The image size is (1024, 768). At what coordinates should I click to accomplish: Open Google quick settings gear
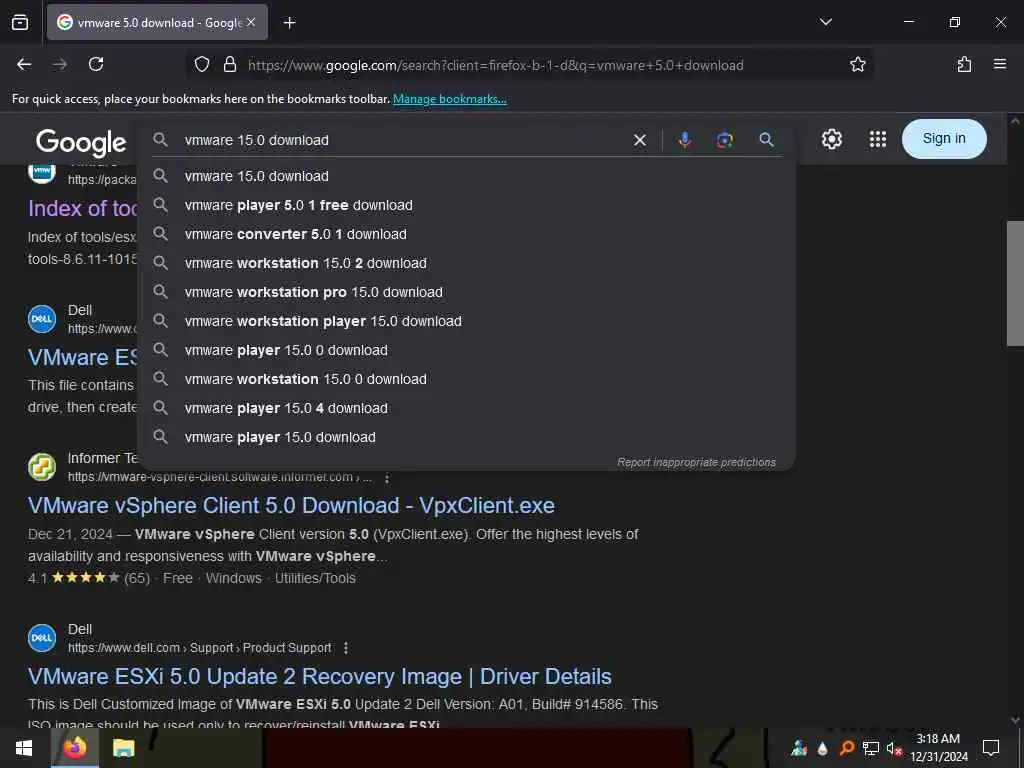click(x=831, y=139)
